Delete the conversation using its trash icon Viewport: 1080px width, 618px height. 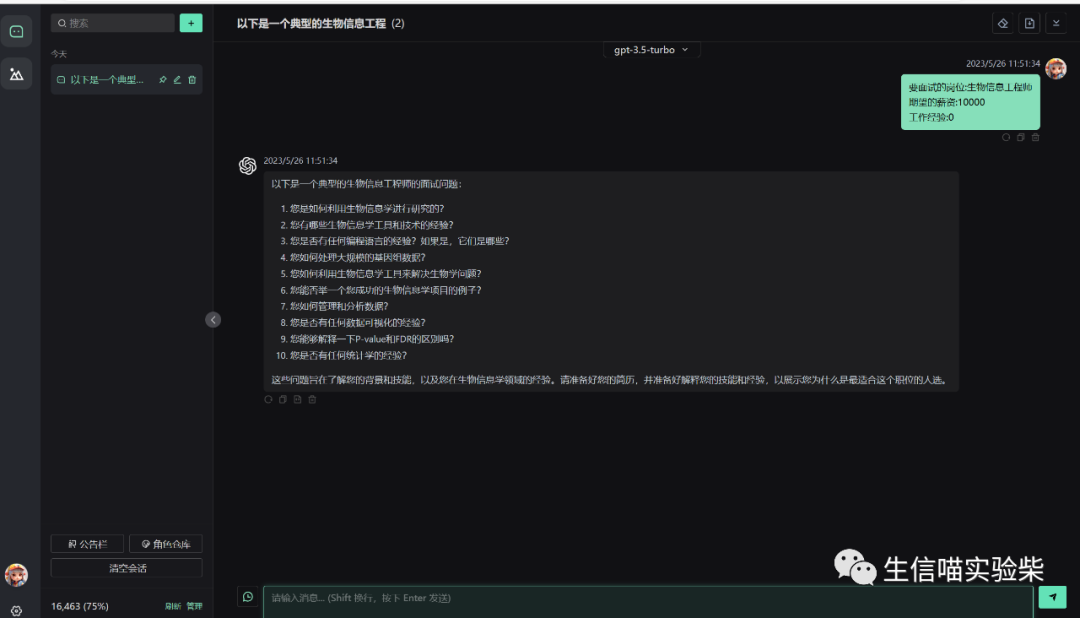coord(192,80)
